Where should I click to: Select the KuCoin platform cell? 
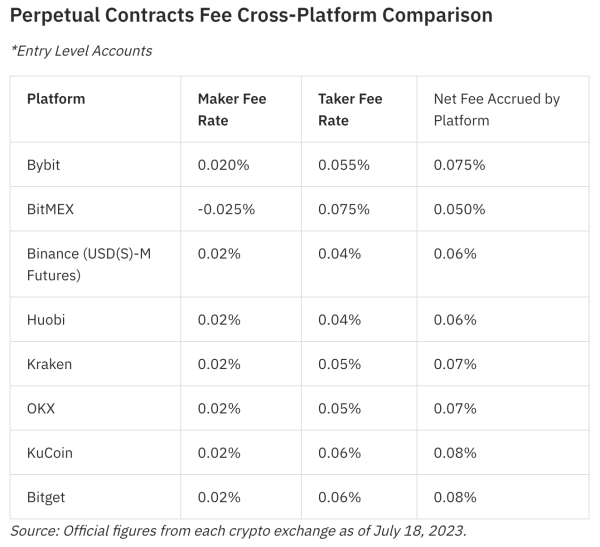click(x=50, y=453)
